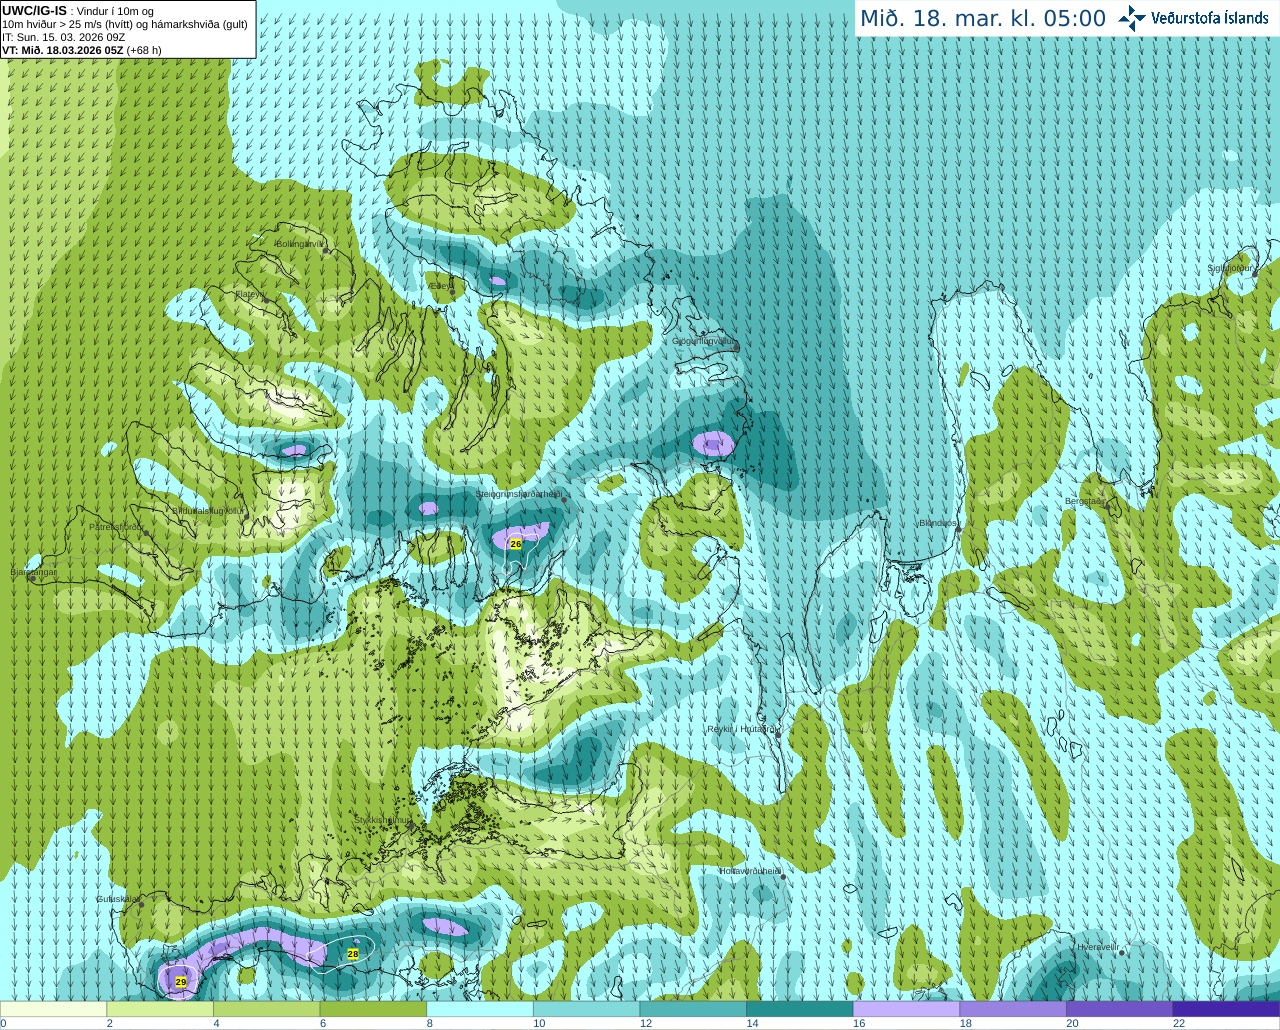
Task: Click the '10m hviður > 25 m/s' description line
Action: click(125, 24)
